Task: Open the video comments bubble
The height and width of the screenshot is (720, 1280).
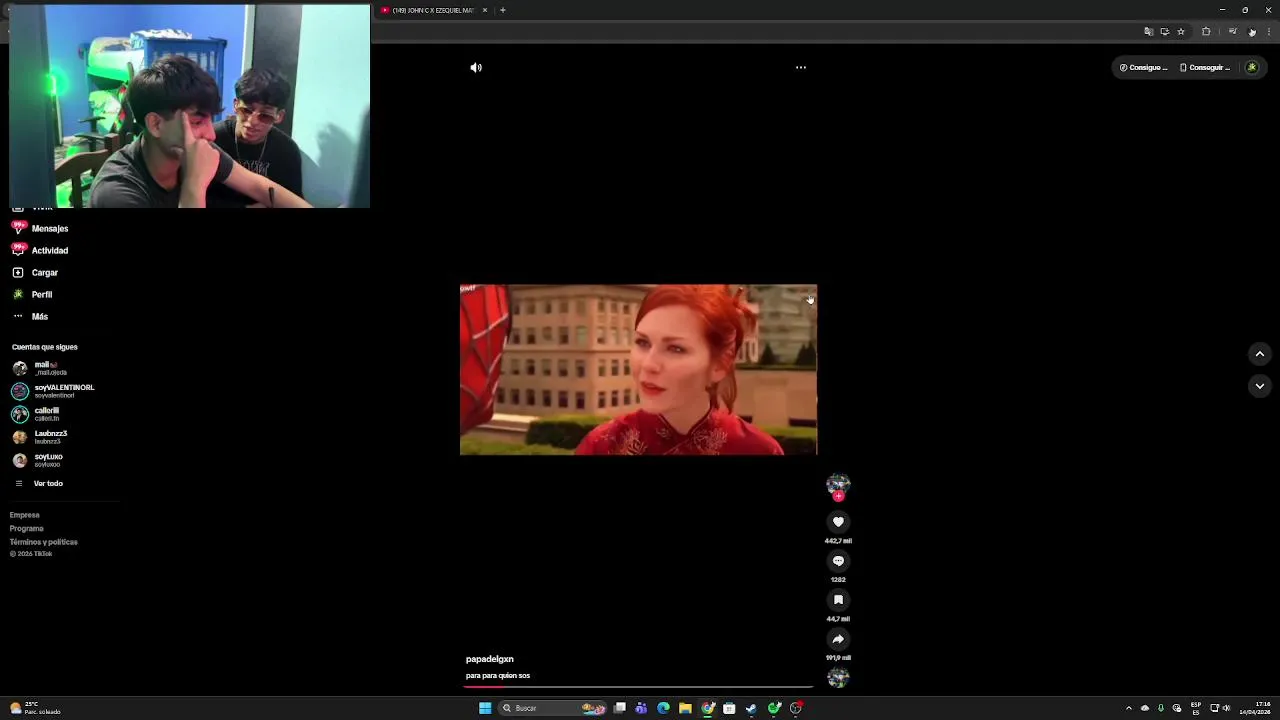Action: click(838, 561)
